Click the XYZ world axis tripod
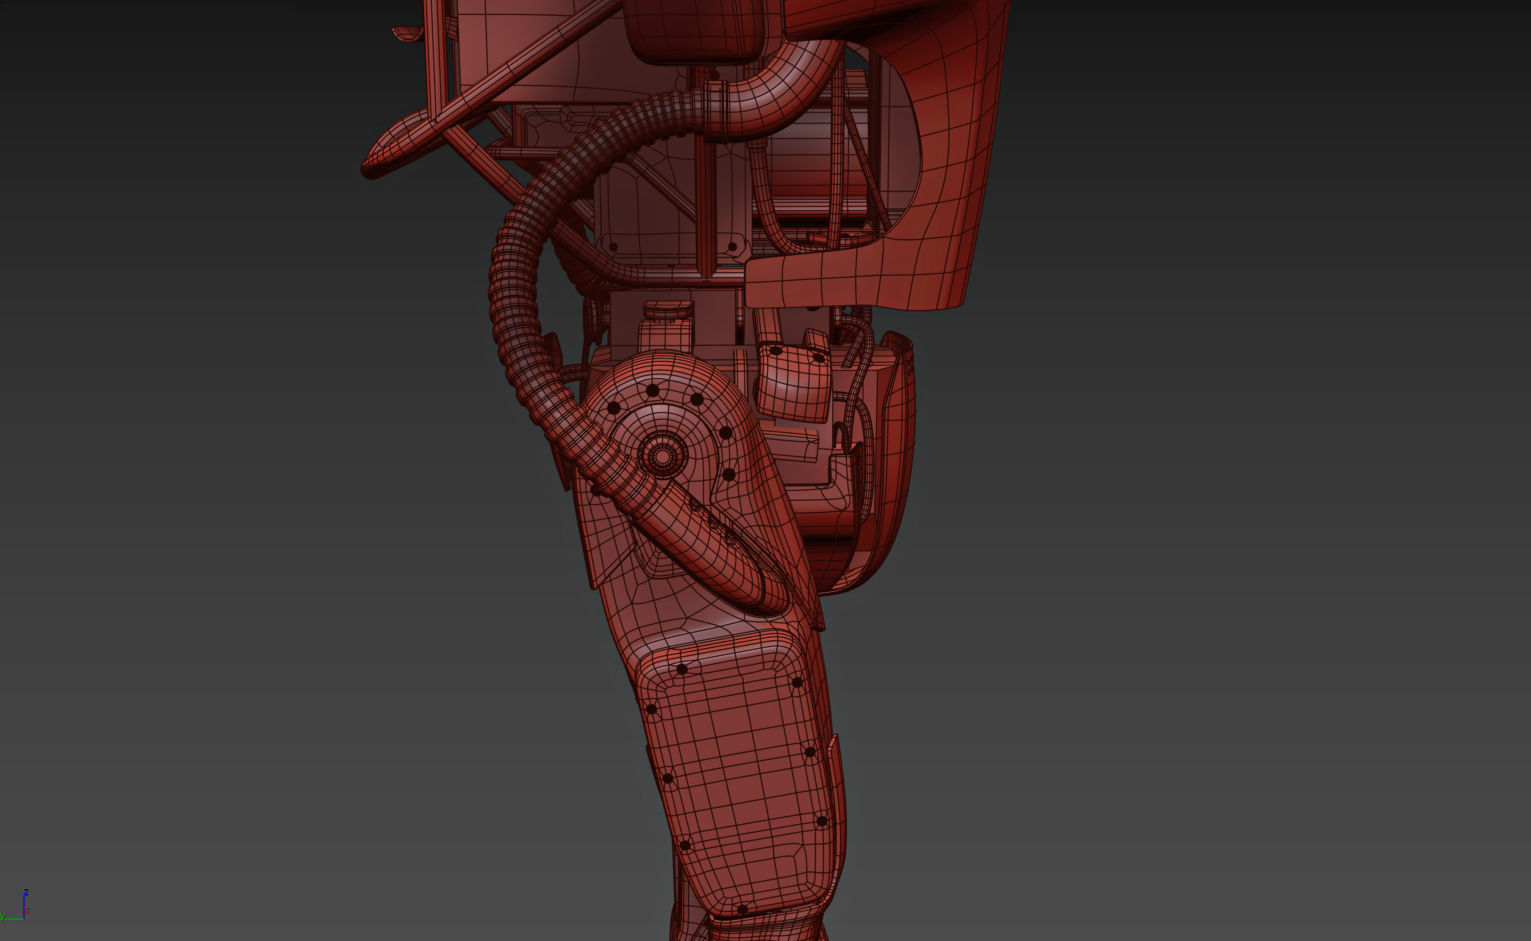This screenshot has width=1531, height=941. (x=14, y=905)
